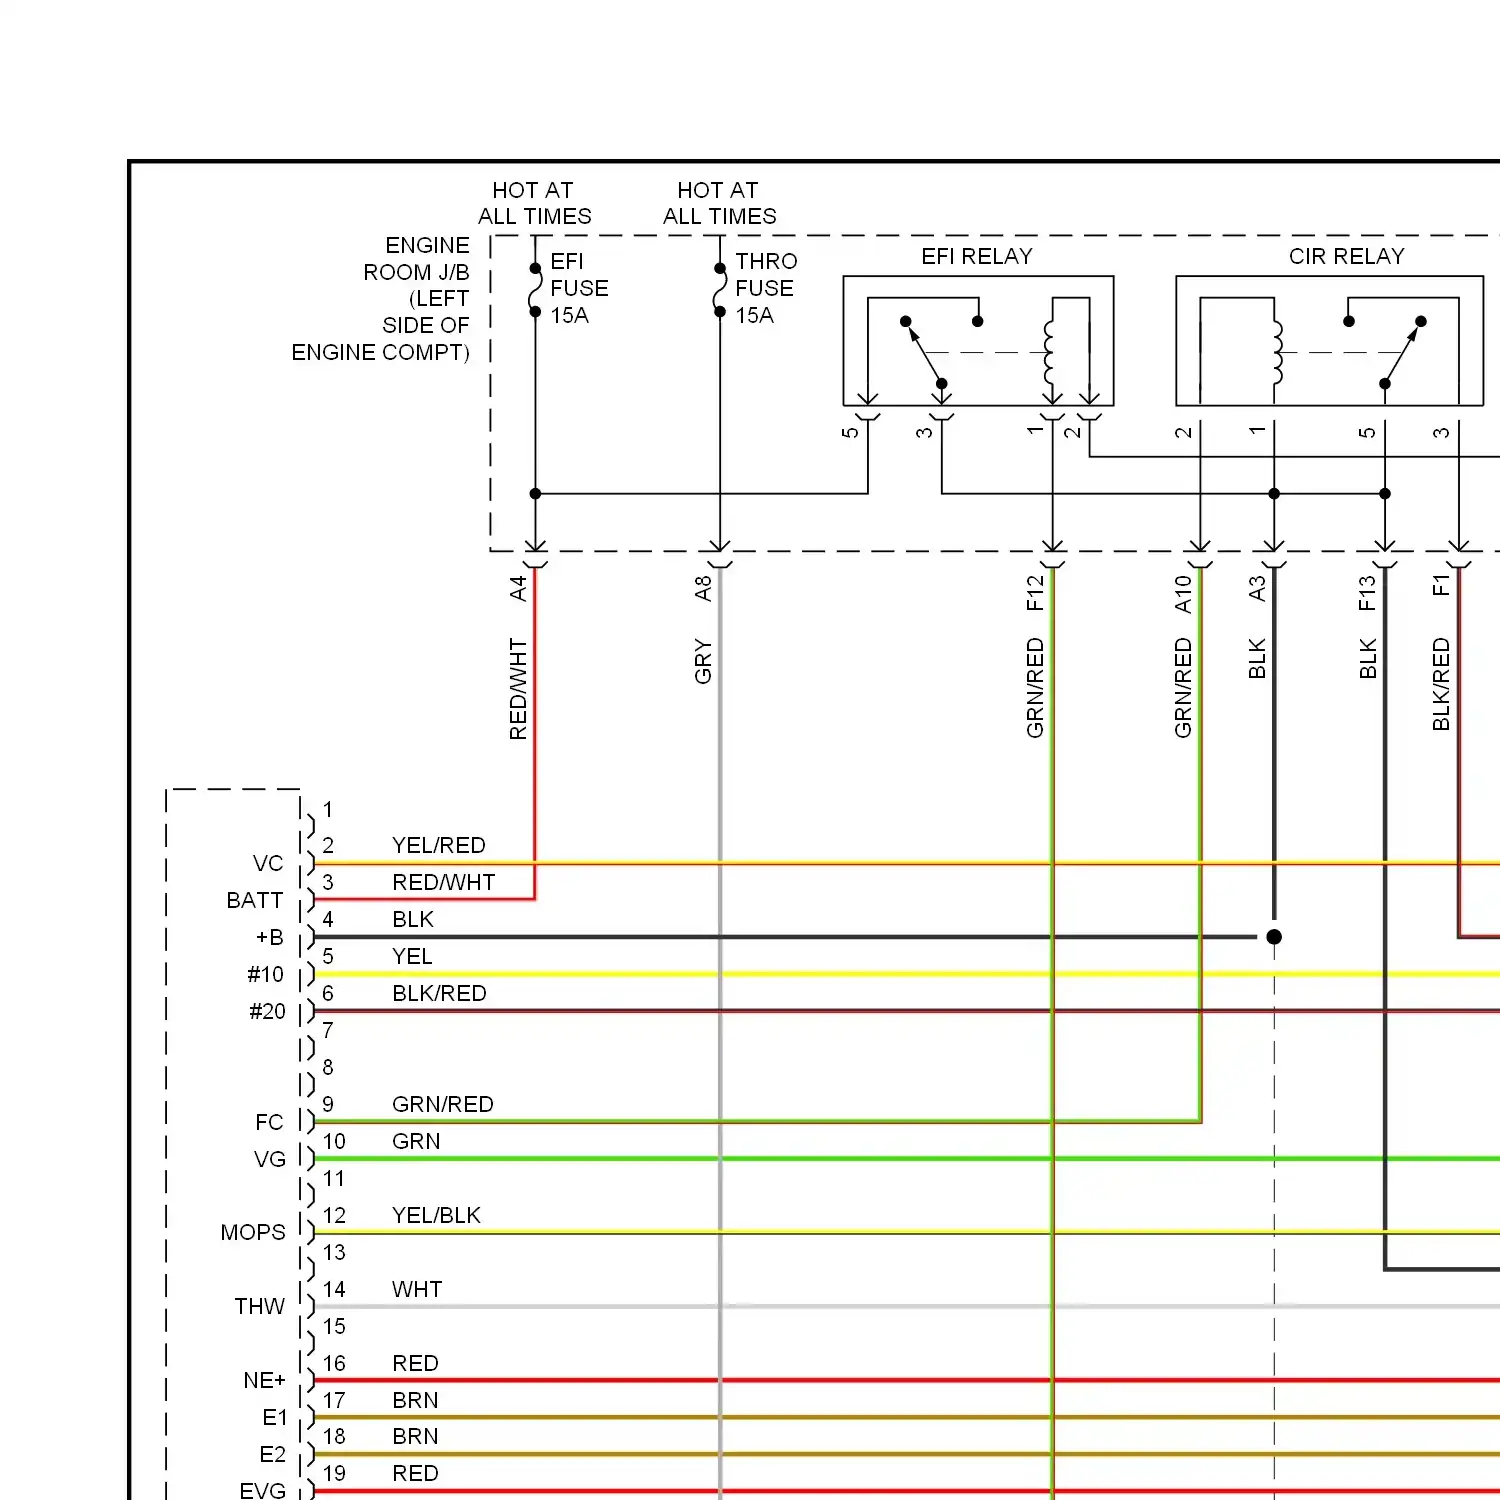Click the VG terminal label
The width and height of the screenshot is (1500, 1500).
click(270, 1160)
